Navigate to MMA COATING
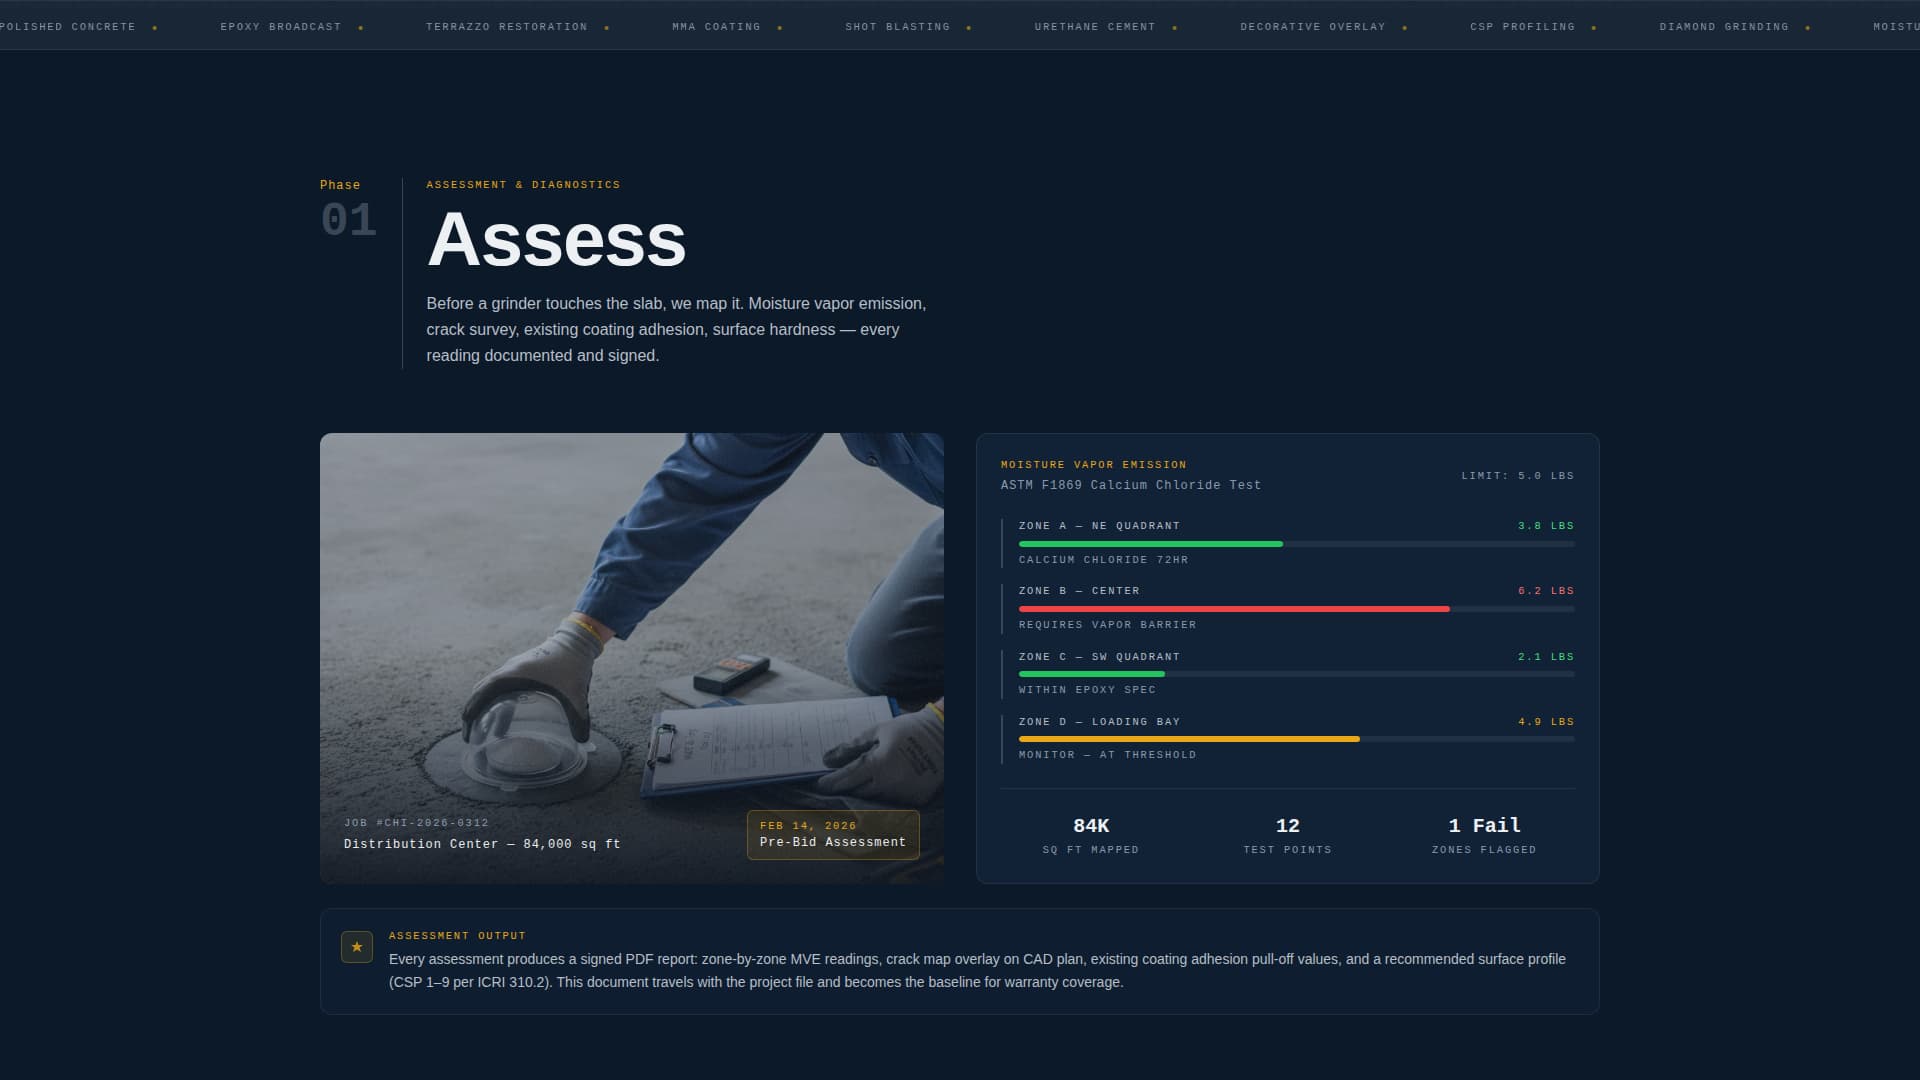Image resolution: width=1920 pixels, height=1080 pixels. click(716, 27)
